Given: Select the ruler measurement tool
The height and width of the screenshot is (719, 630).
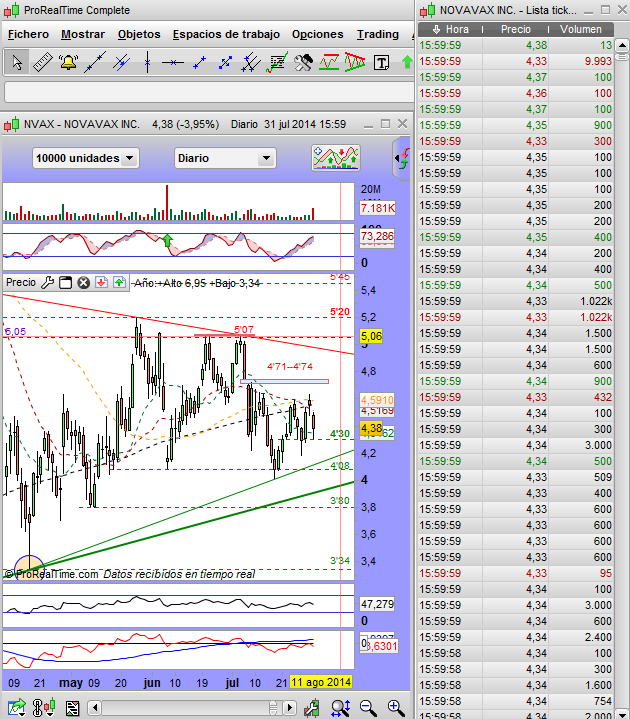Looking at the screenshot, I should click(x=43, y=62).
